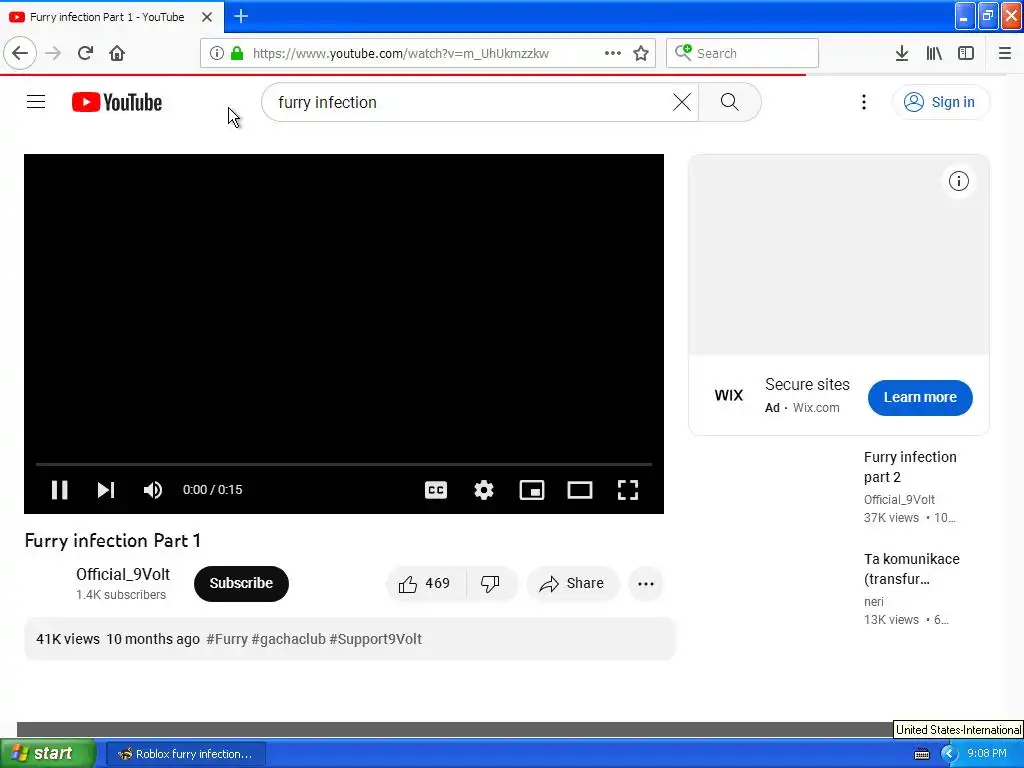Screen dimensions: 1024x768
Task: Go to the YouTube home logo
Action: tap(117, 102)
